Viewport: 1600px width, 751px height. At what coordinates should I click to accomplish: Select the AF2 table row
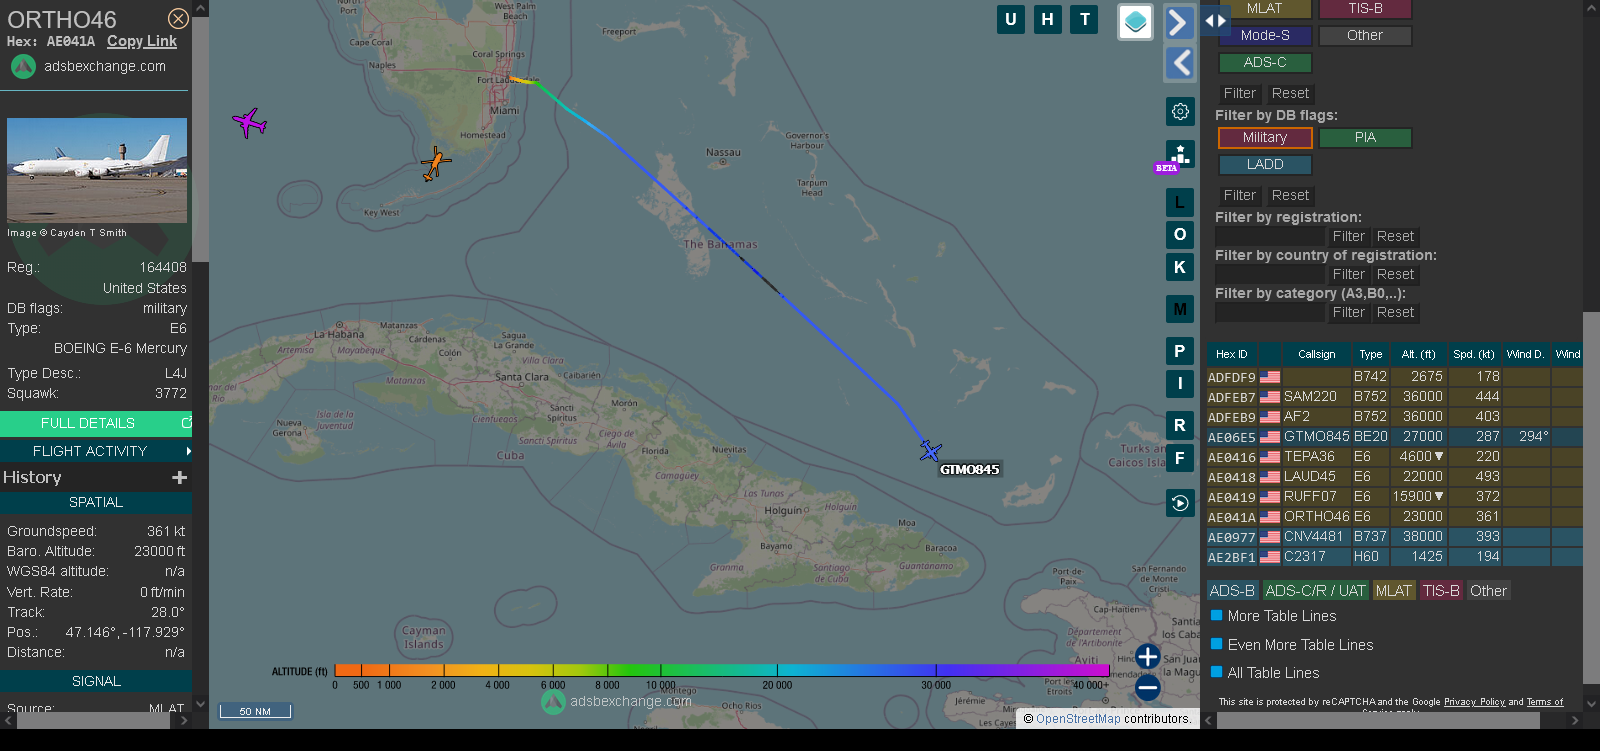1394,416
